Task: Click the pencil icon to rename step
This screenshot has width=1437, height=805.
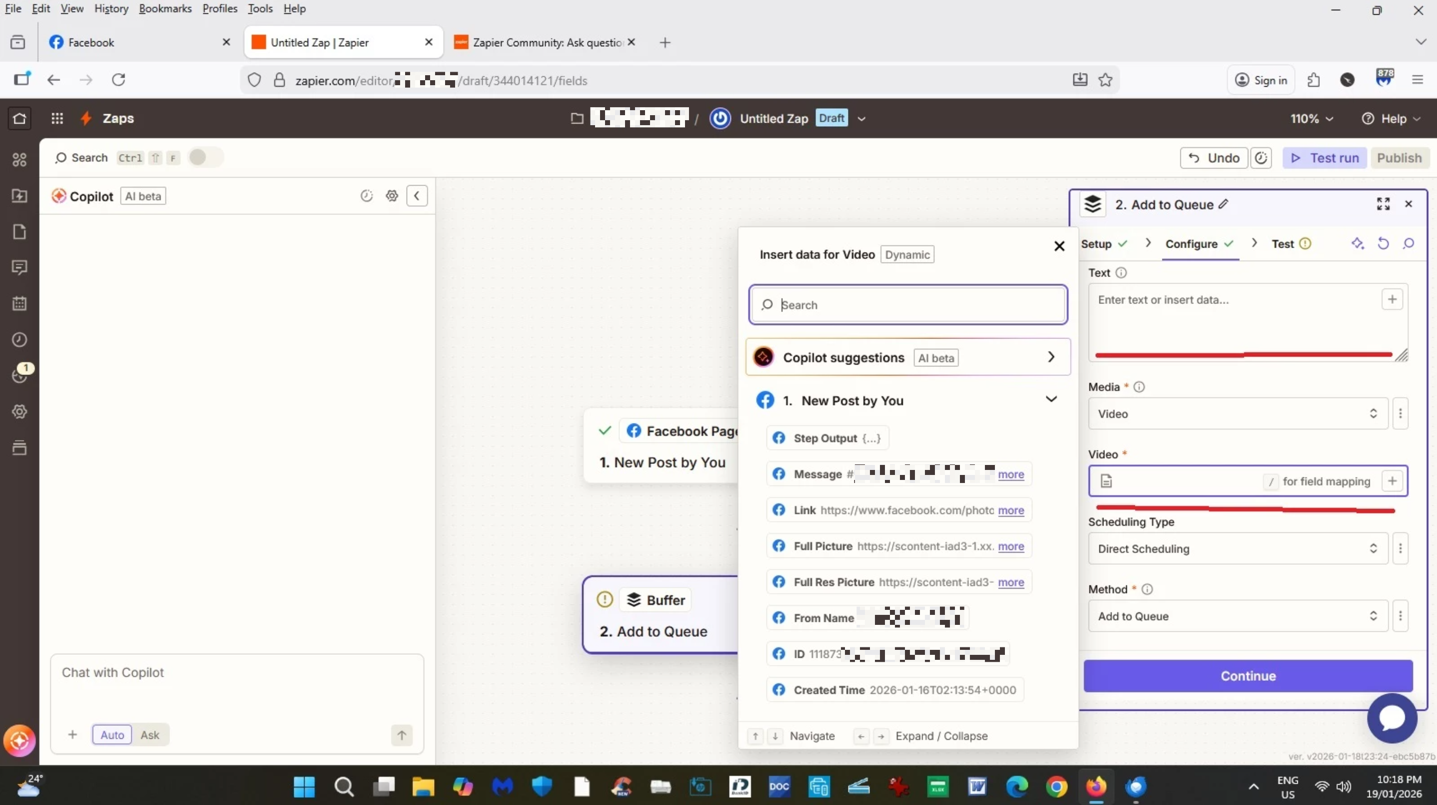Action: point(1223,205)
